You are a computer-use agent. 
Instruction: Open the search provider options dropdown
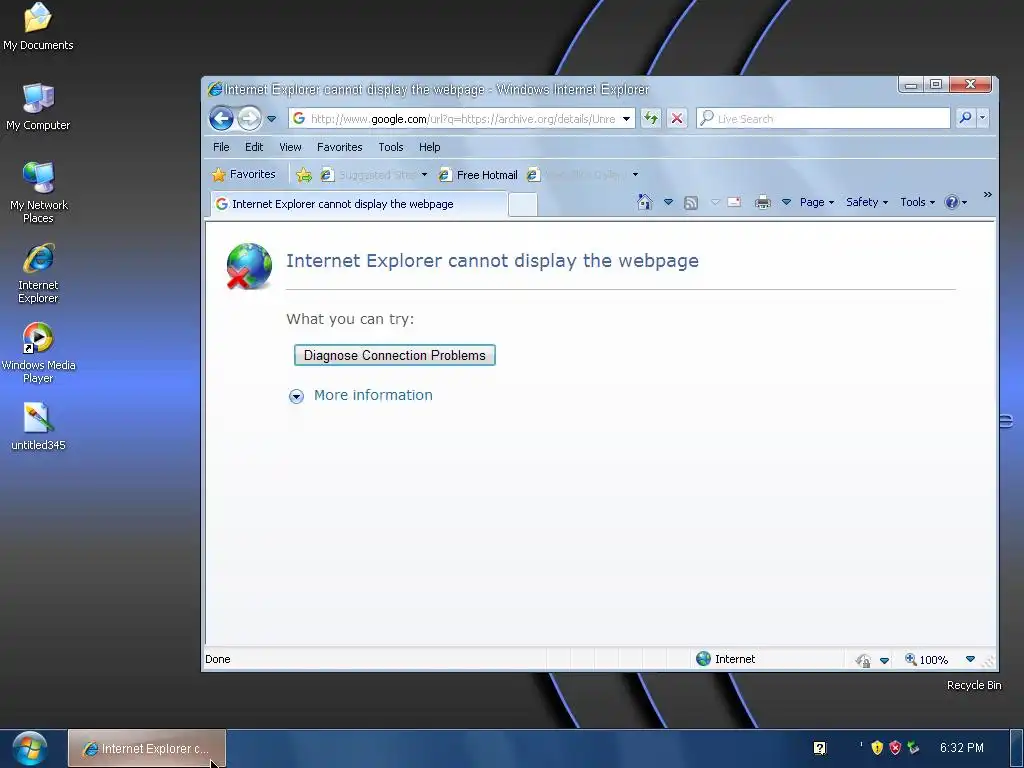pos(982,118)
